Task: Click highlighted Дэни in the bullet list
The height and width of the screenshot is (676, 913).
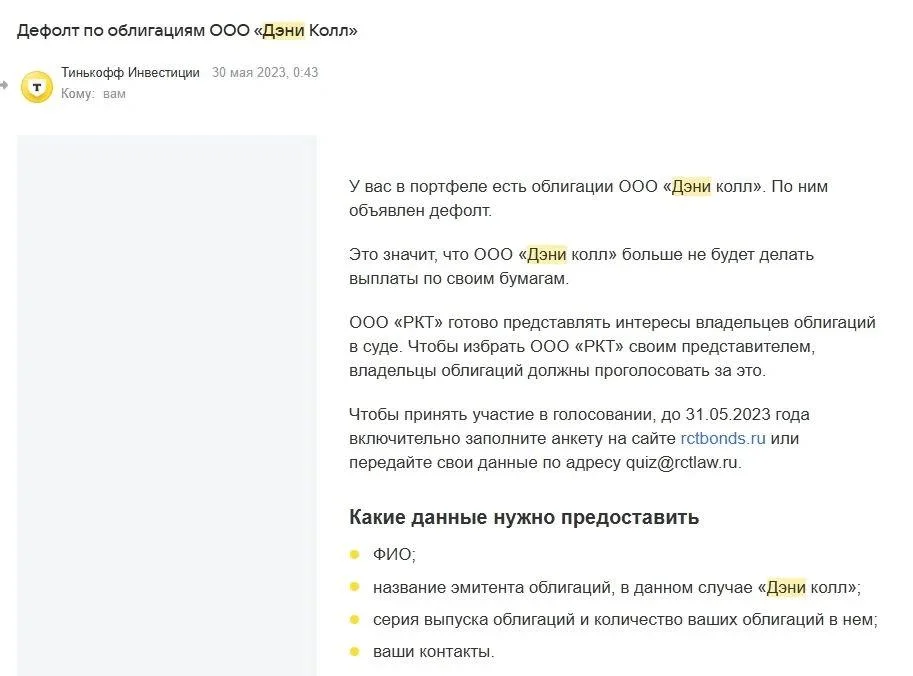Action: click(x=786, y=587)
